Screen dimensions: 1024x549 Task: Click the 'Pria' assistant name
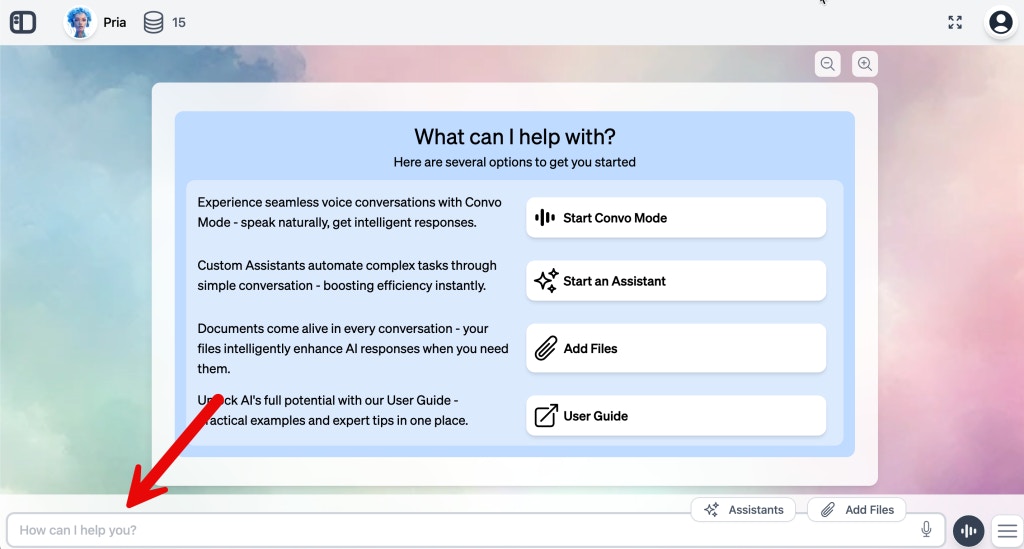(114, 22)
